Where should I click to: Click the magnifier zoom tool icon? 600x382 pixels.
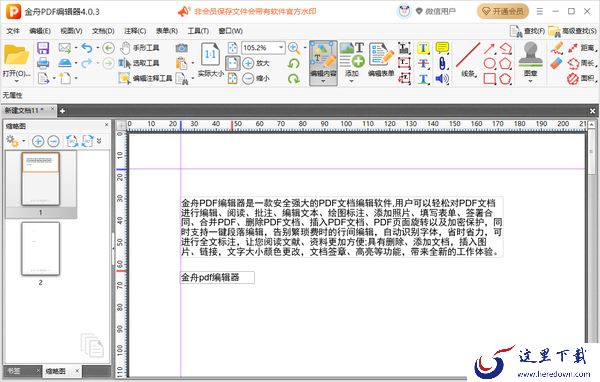click(294, 48)
